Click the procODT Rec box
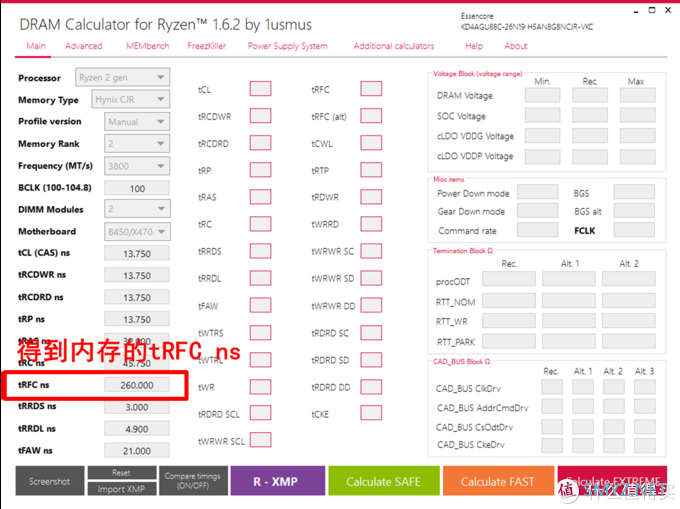The image size is (680, 509). pyautogui.click(x=509, y=279)
